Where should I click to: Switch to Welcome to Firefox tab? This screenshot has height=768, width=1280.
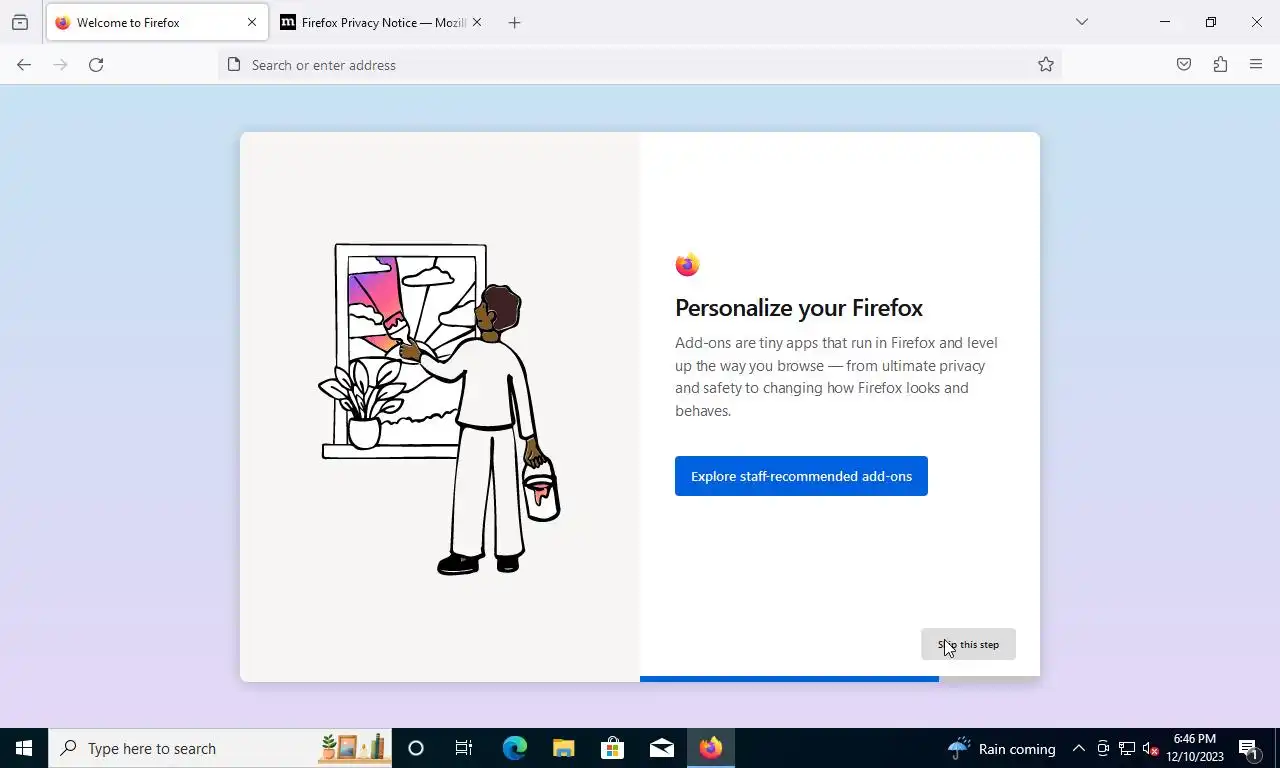pos(157,22)
